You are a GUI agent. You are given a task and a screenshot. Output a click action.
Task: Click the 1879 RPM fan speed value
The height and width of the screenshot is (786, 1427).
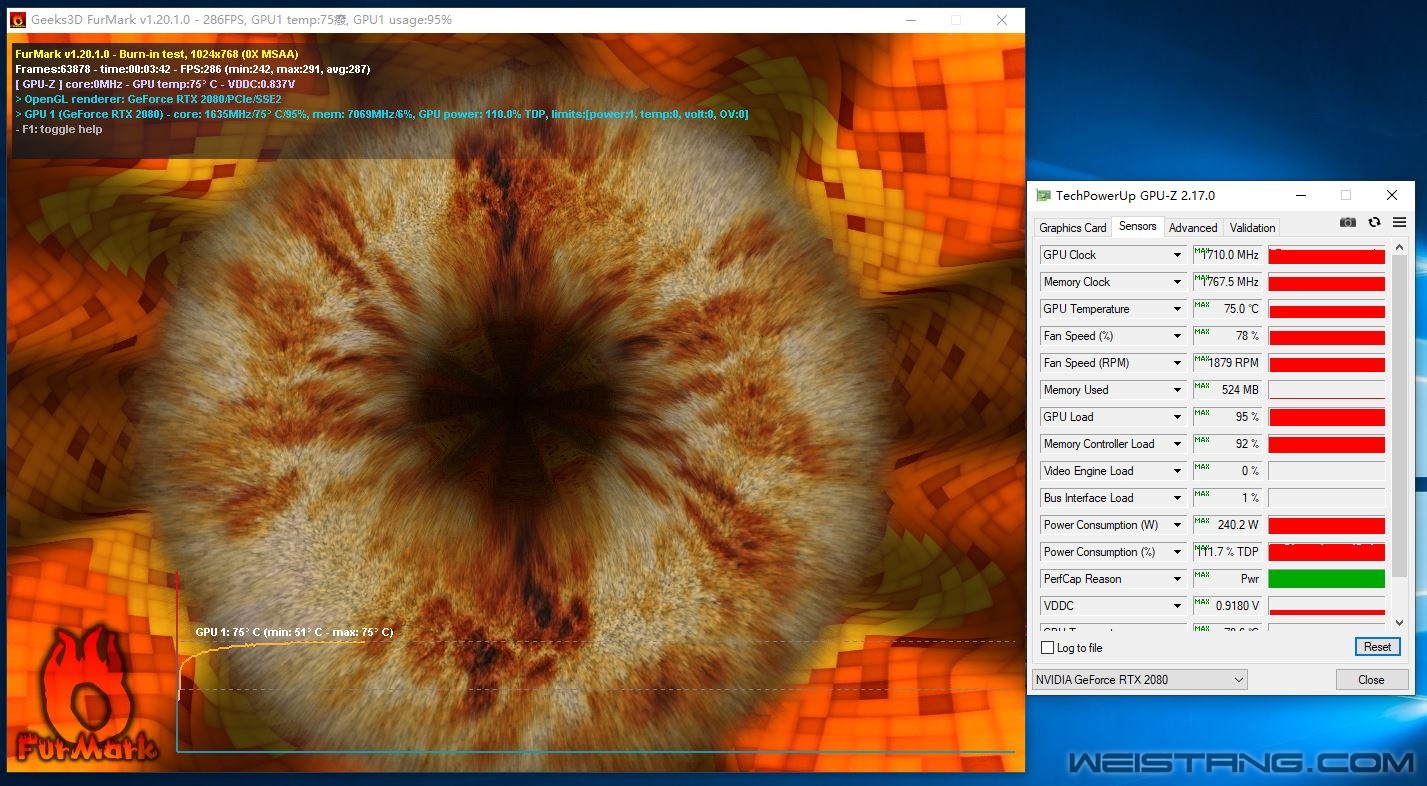pyautogui.click(x=1228, y=363)
